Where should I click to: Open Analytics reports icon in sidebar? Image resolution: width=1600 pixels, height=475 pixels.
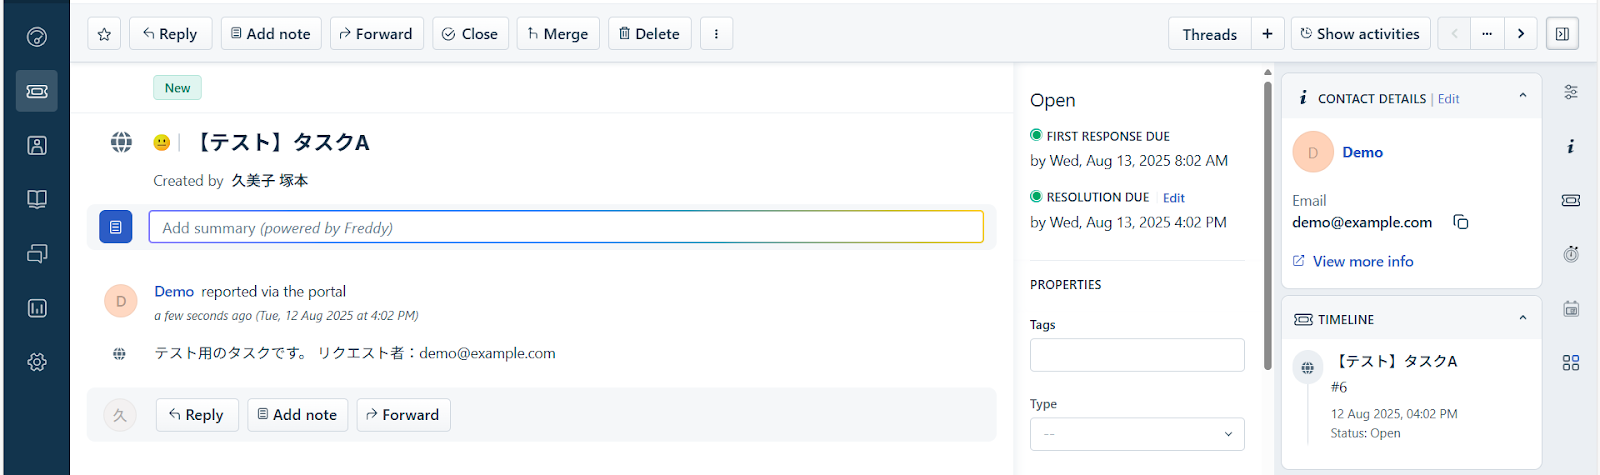click(x=37, y=308)
